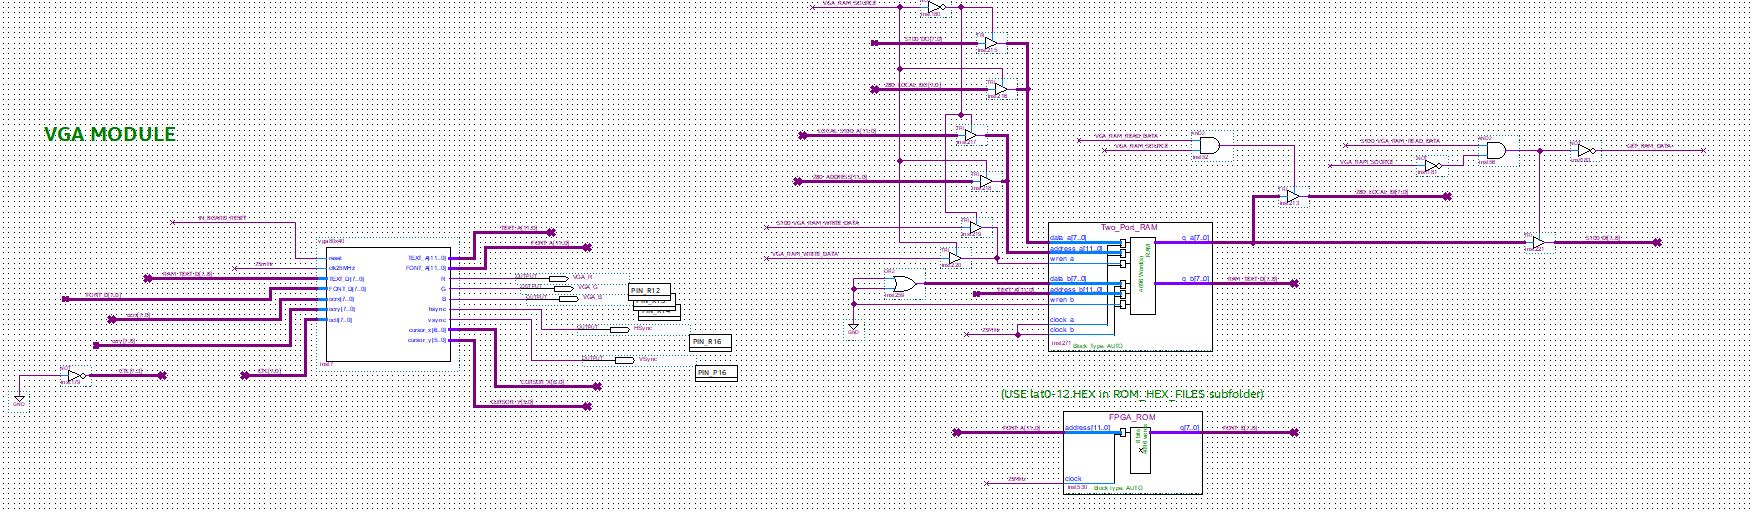Click the vsync port on vga80x40
Image resolution: width=1754 pixels, height=513 pixels.
pyautogui.click(x=436, y=319)
